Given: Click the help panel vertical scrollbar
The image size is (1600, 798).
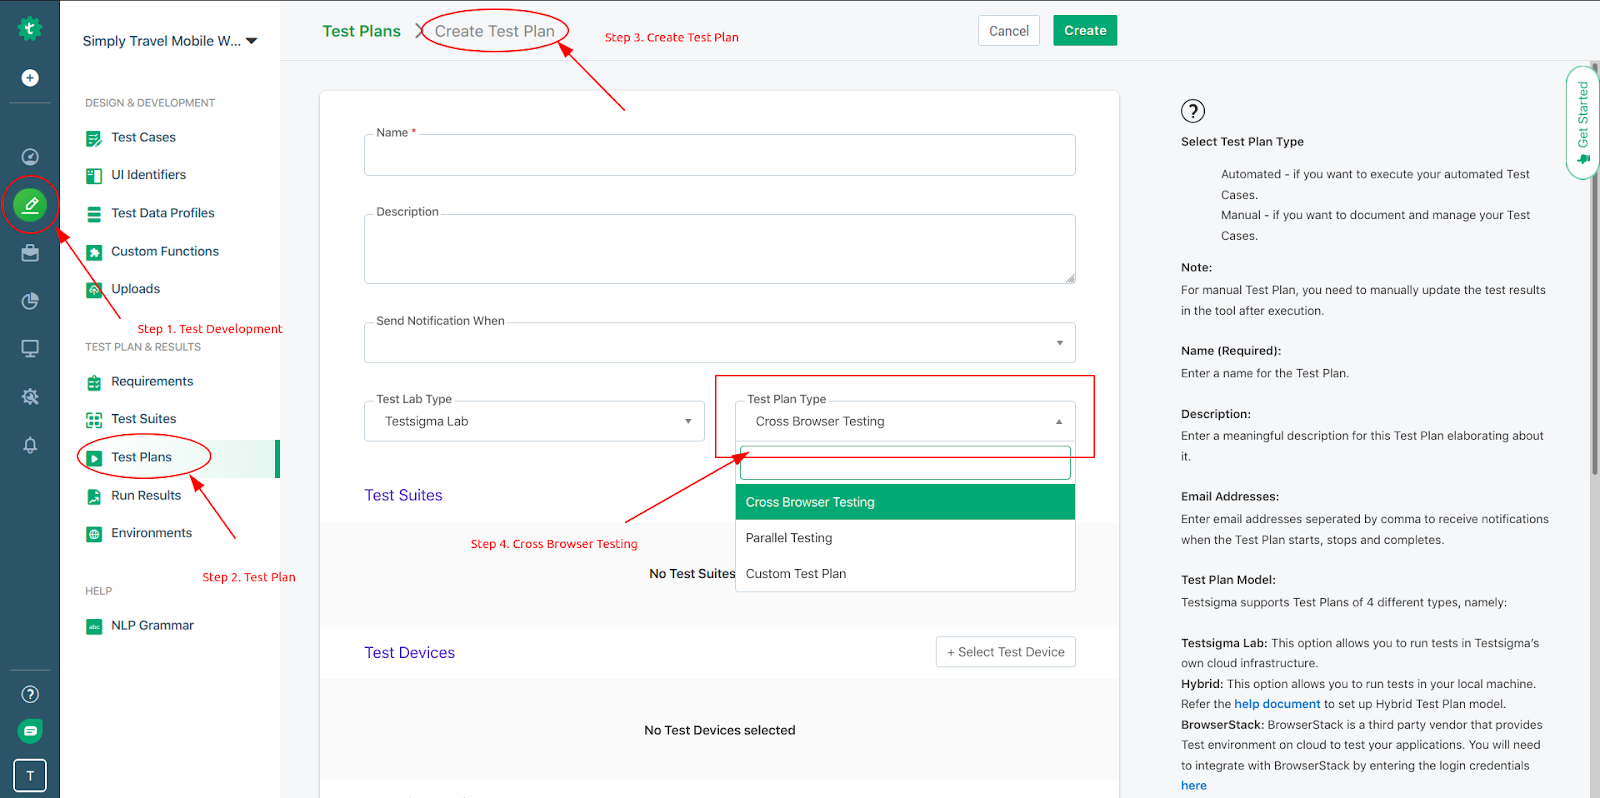Looking at the screenshot, I should pyautogui.click(x=1595, y=270).
